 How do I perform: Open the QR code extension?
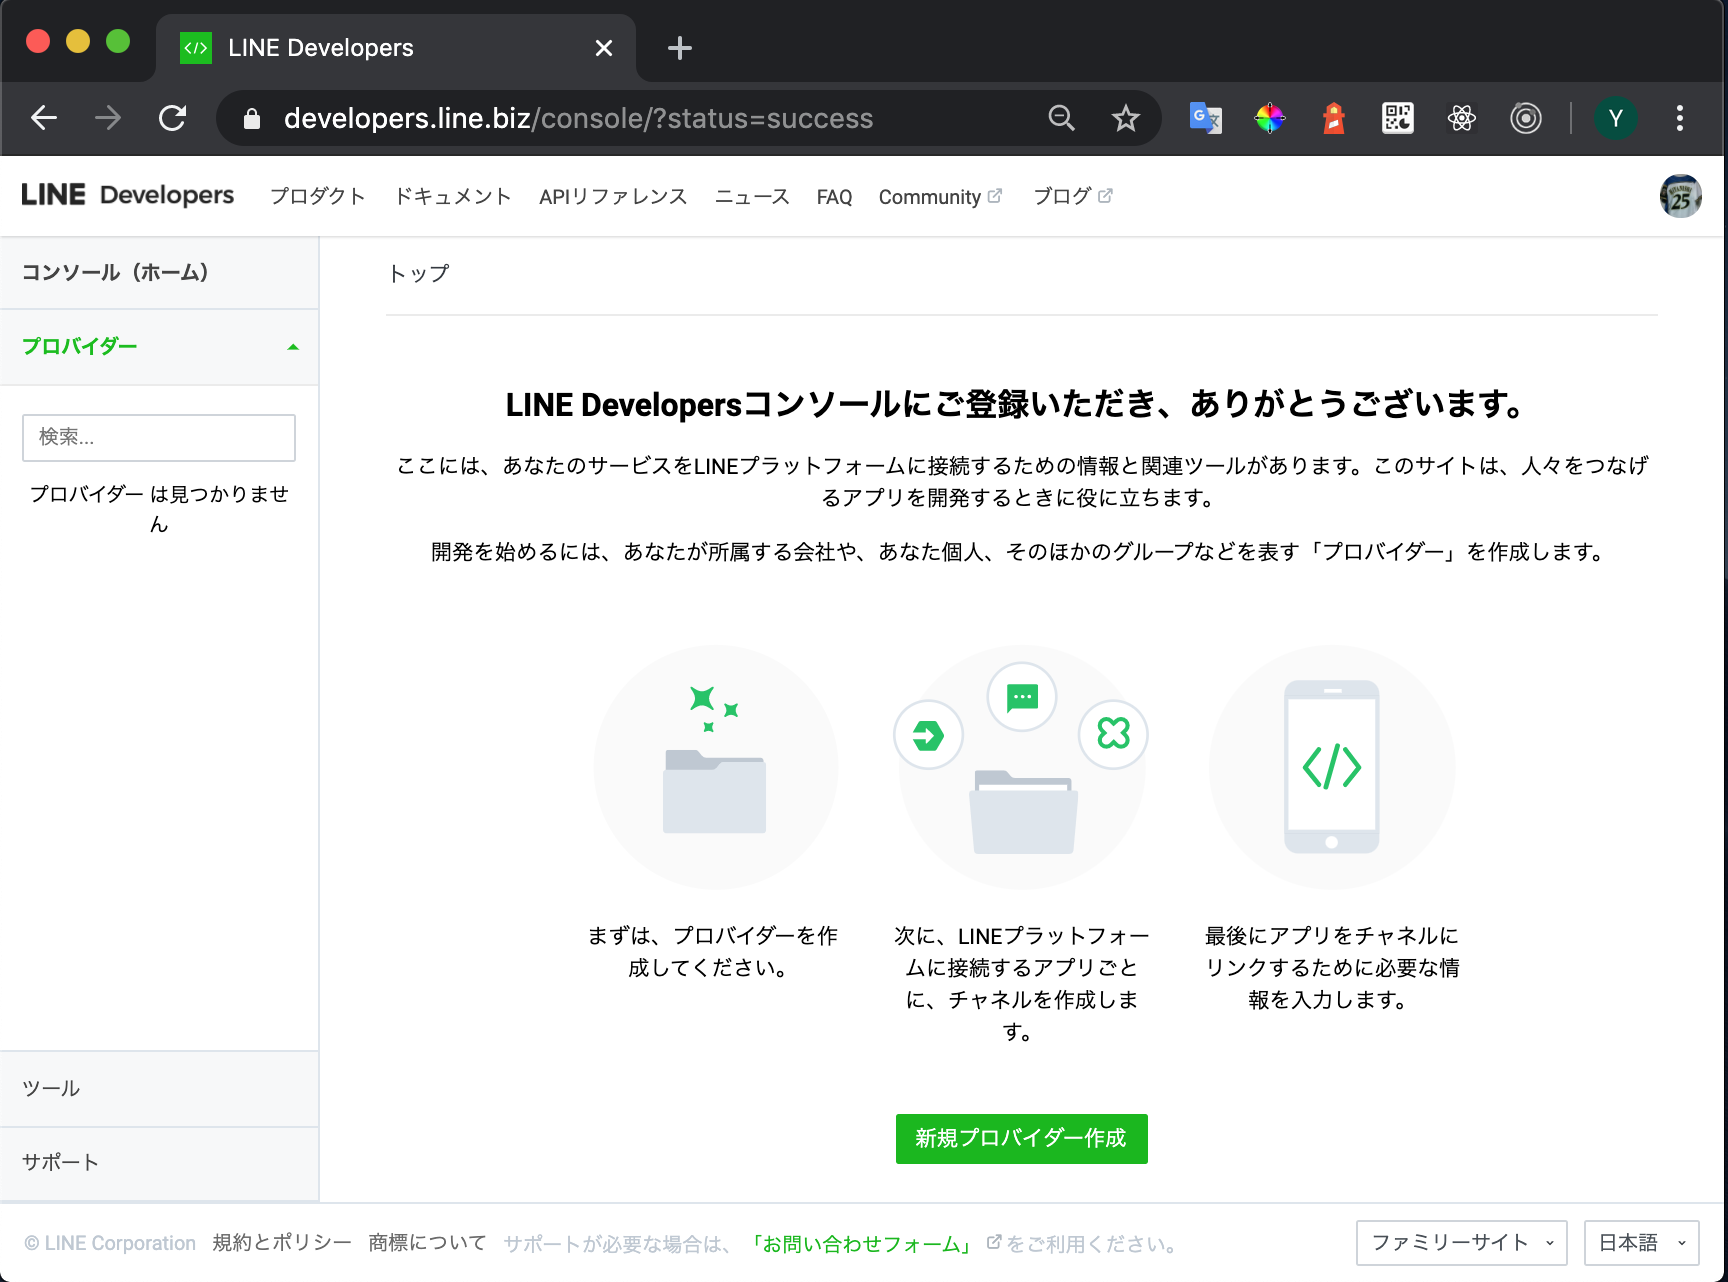tap(1398, 118)
